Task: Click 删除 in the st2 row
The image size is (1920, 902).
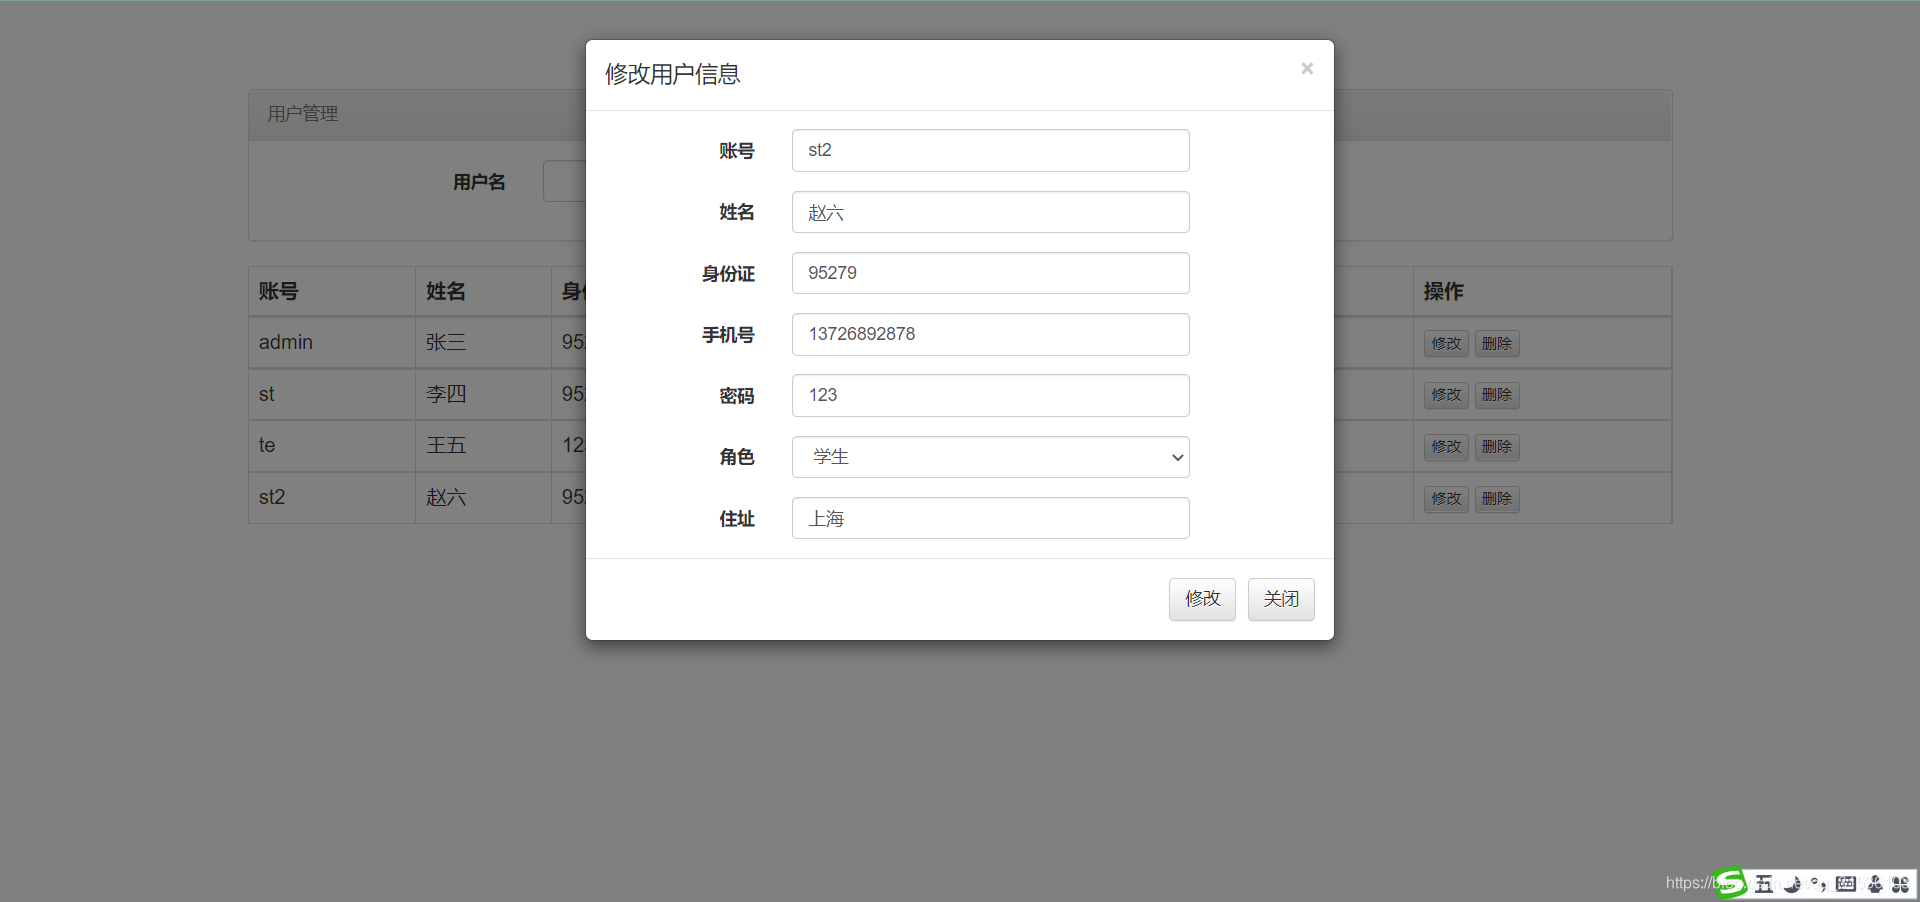Action: point(1496,498)
